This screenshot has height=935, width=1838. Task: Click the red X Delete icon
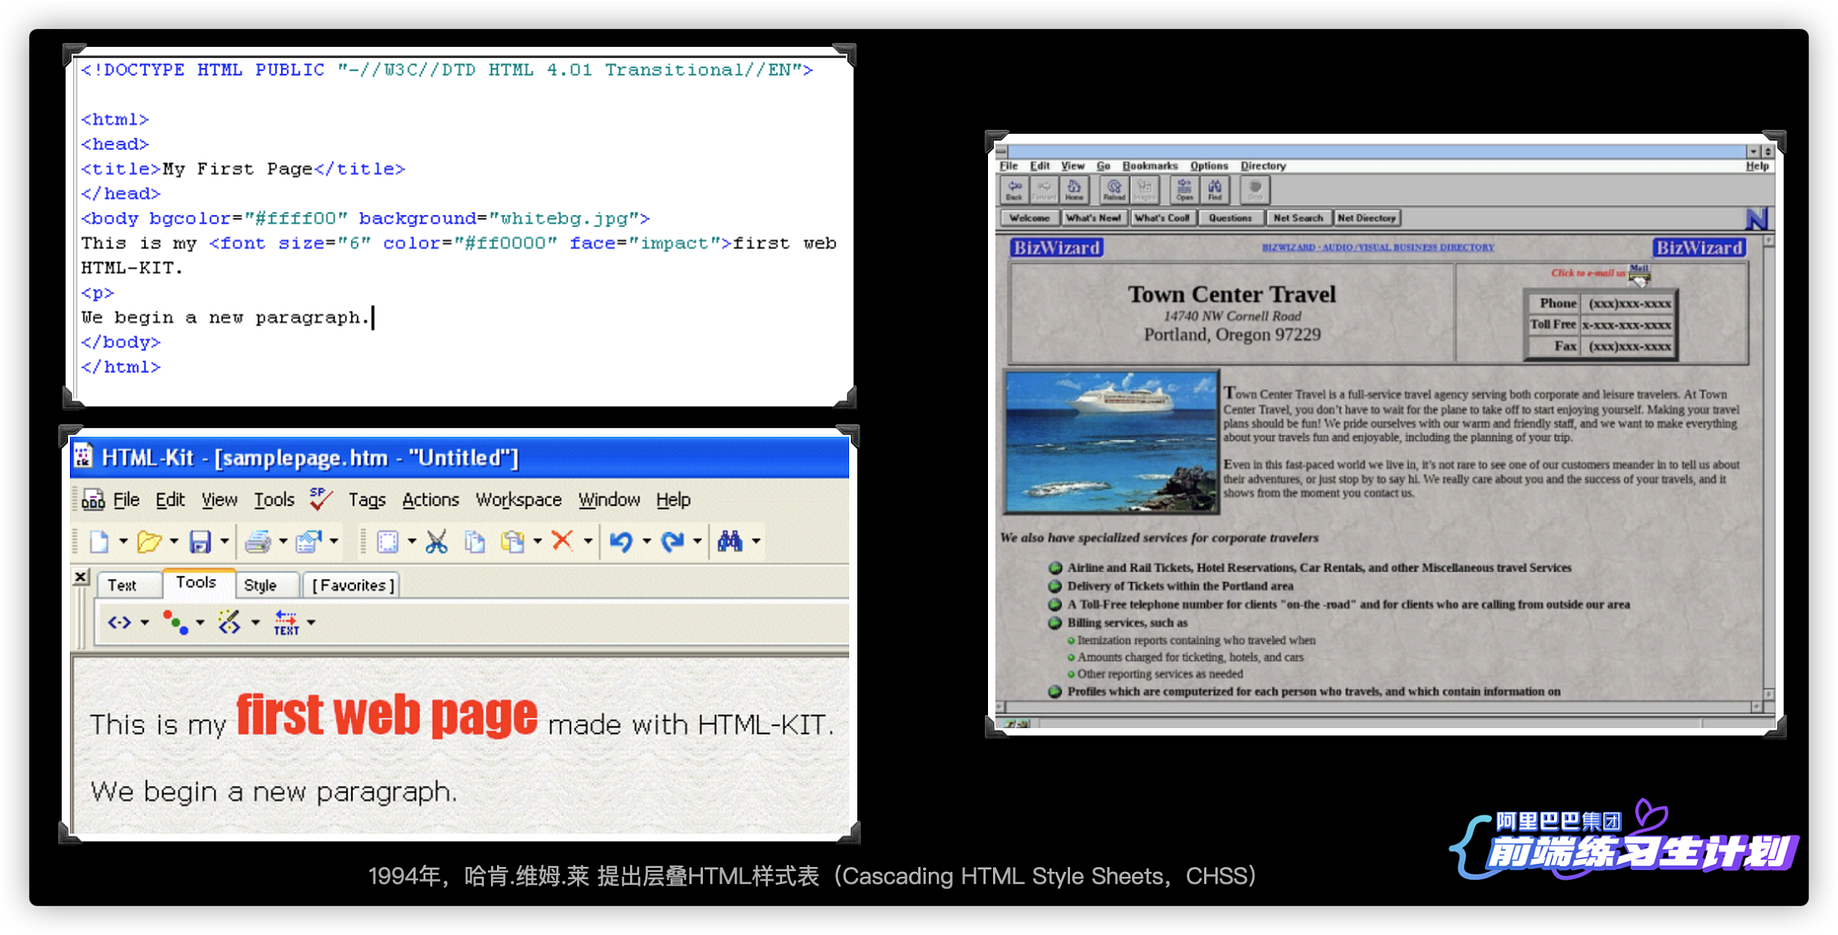tap(562, 541)
